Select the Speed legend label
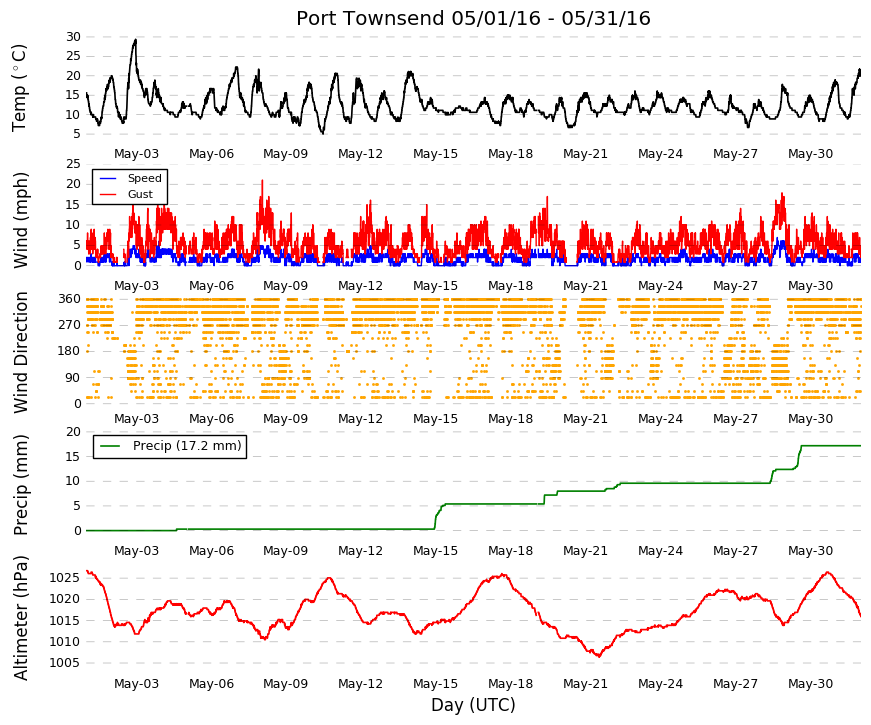This screenshot has height=725, width=871. tap(144, 178)
